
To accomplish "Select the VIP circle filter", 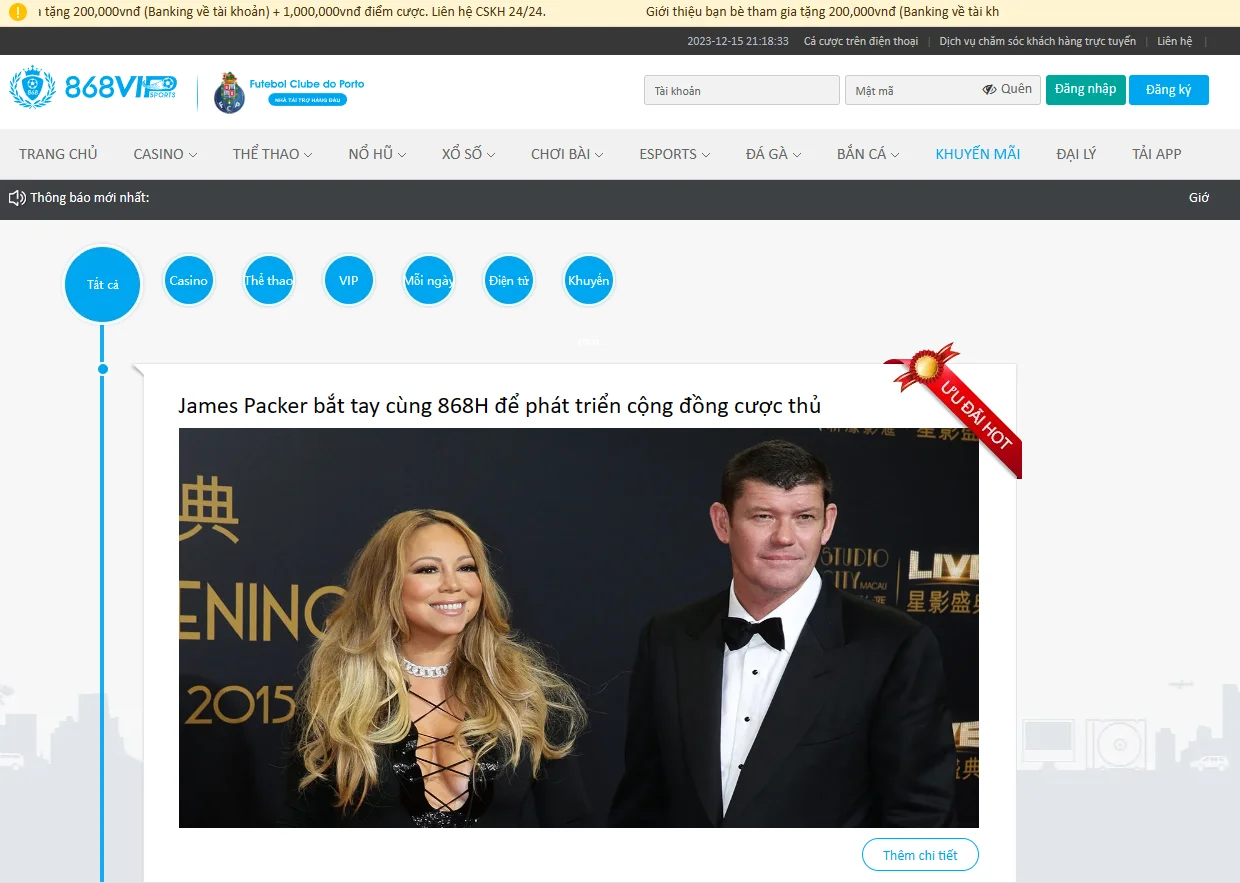I will pos(348,281).
